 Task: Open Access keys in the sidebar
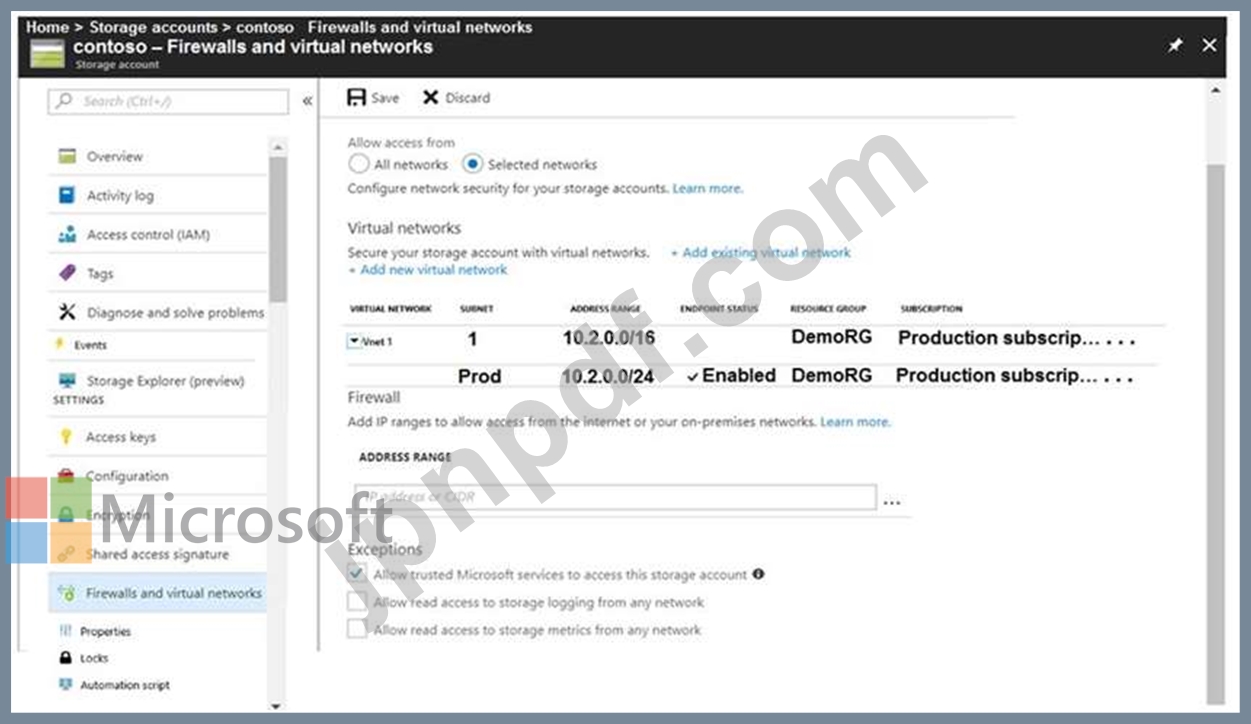tap(121, 437)
